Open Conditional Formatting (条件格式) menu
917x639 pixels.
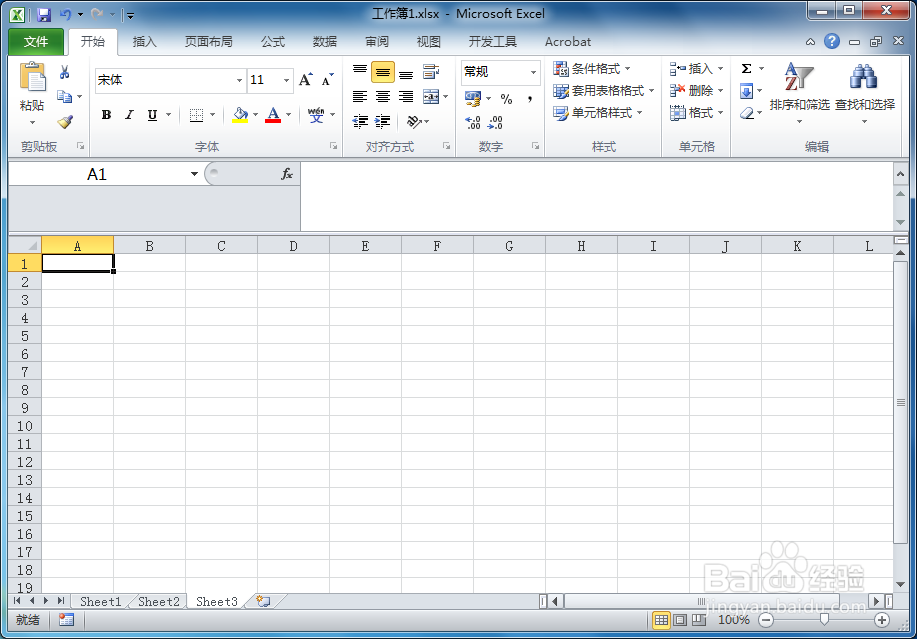pos(592,68)
